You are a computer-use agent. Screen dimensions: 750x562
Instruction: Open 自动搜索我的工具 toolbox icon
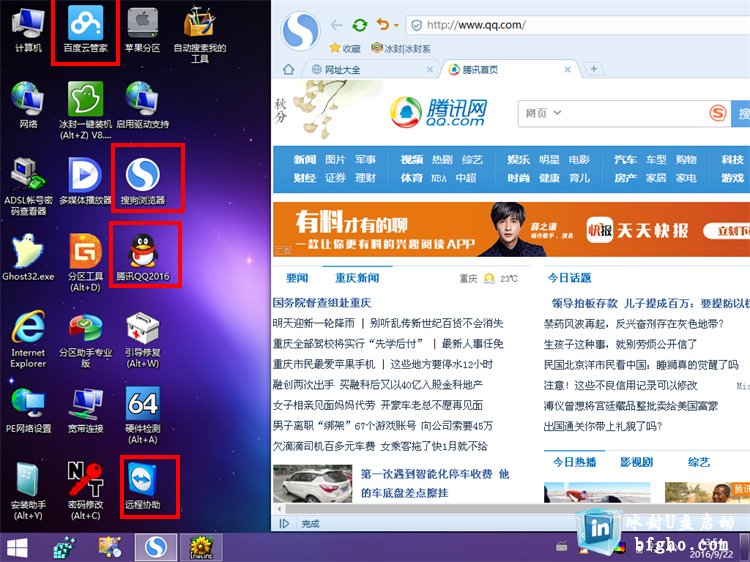199,36
